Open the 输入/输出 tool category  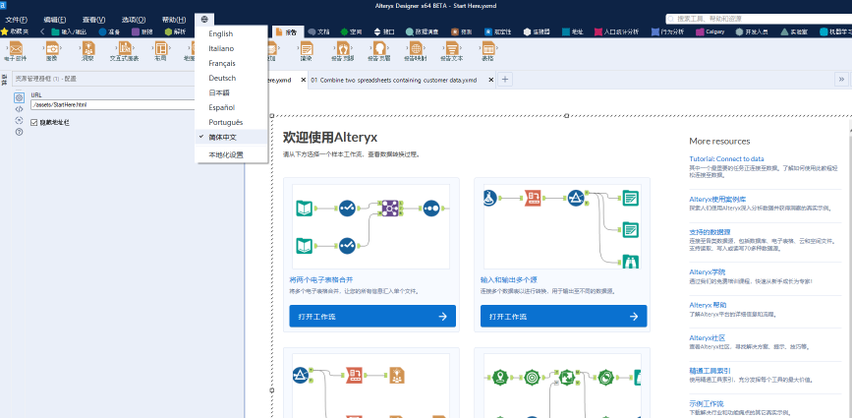pos(70,32)
